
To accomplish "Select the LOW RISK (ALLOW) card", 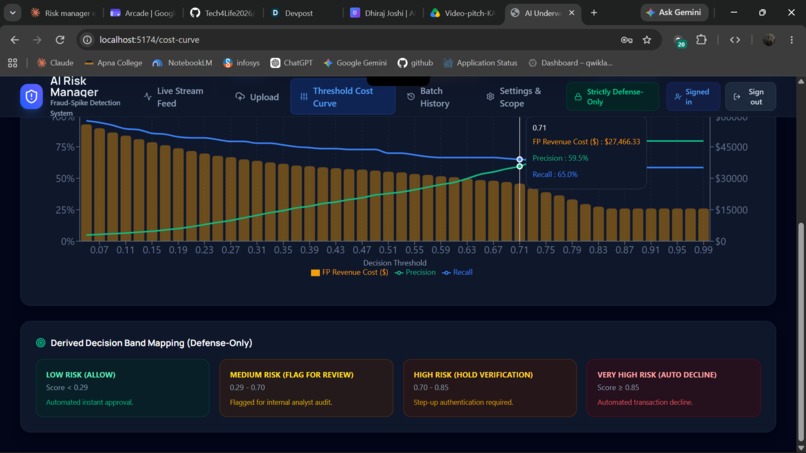I will tap(122, 388).
